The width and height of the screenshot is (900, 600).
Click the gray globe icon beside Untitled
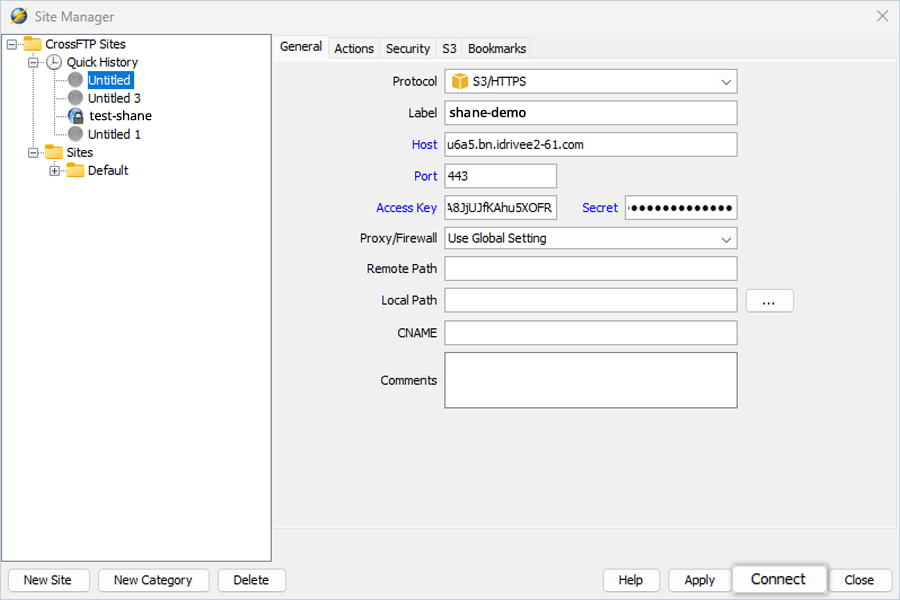pos(75,80)
